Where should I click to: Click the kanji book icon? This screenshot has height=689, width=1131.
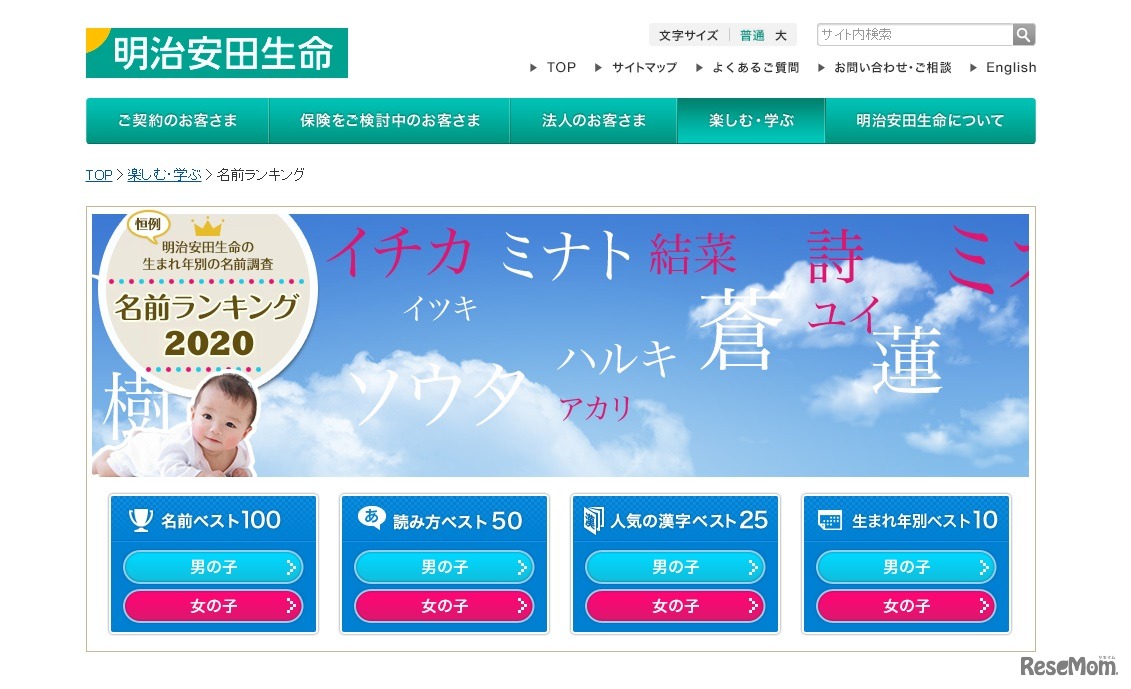tap(593, 520)
